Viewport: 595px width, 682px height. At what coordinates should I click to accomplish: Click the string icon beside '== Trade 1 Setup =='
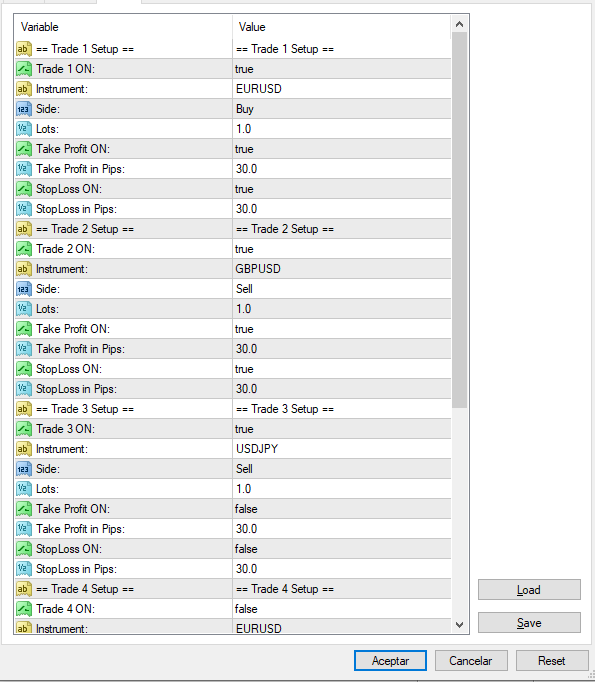click(x=24, y=49)
